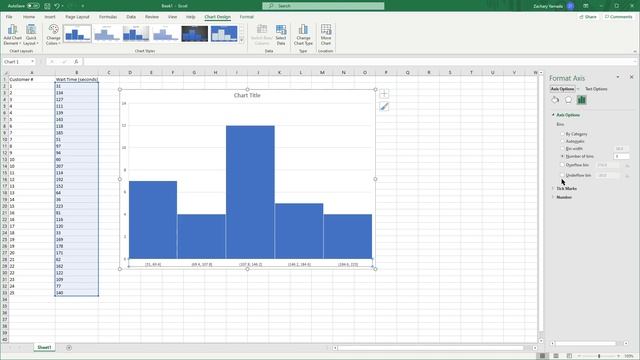Add a new sheet with plus icon
Screen dimensions: 640x360
coord(69,348)
